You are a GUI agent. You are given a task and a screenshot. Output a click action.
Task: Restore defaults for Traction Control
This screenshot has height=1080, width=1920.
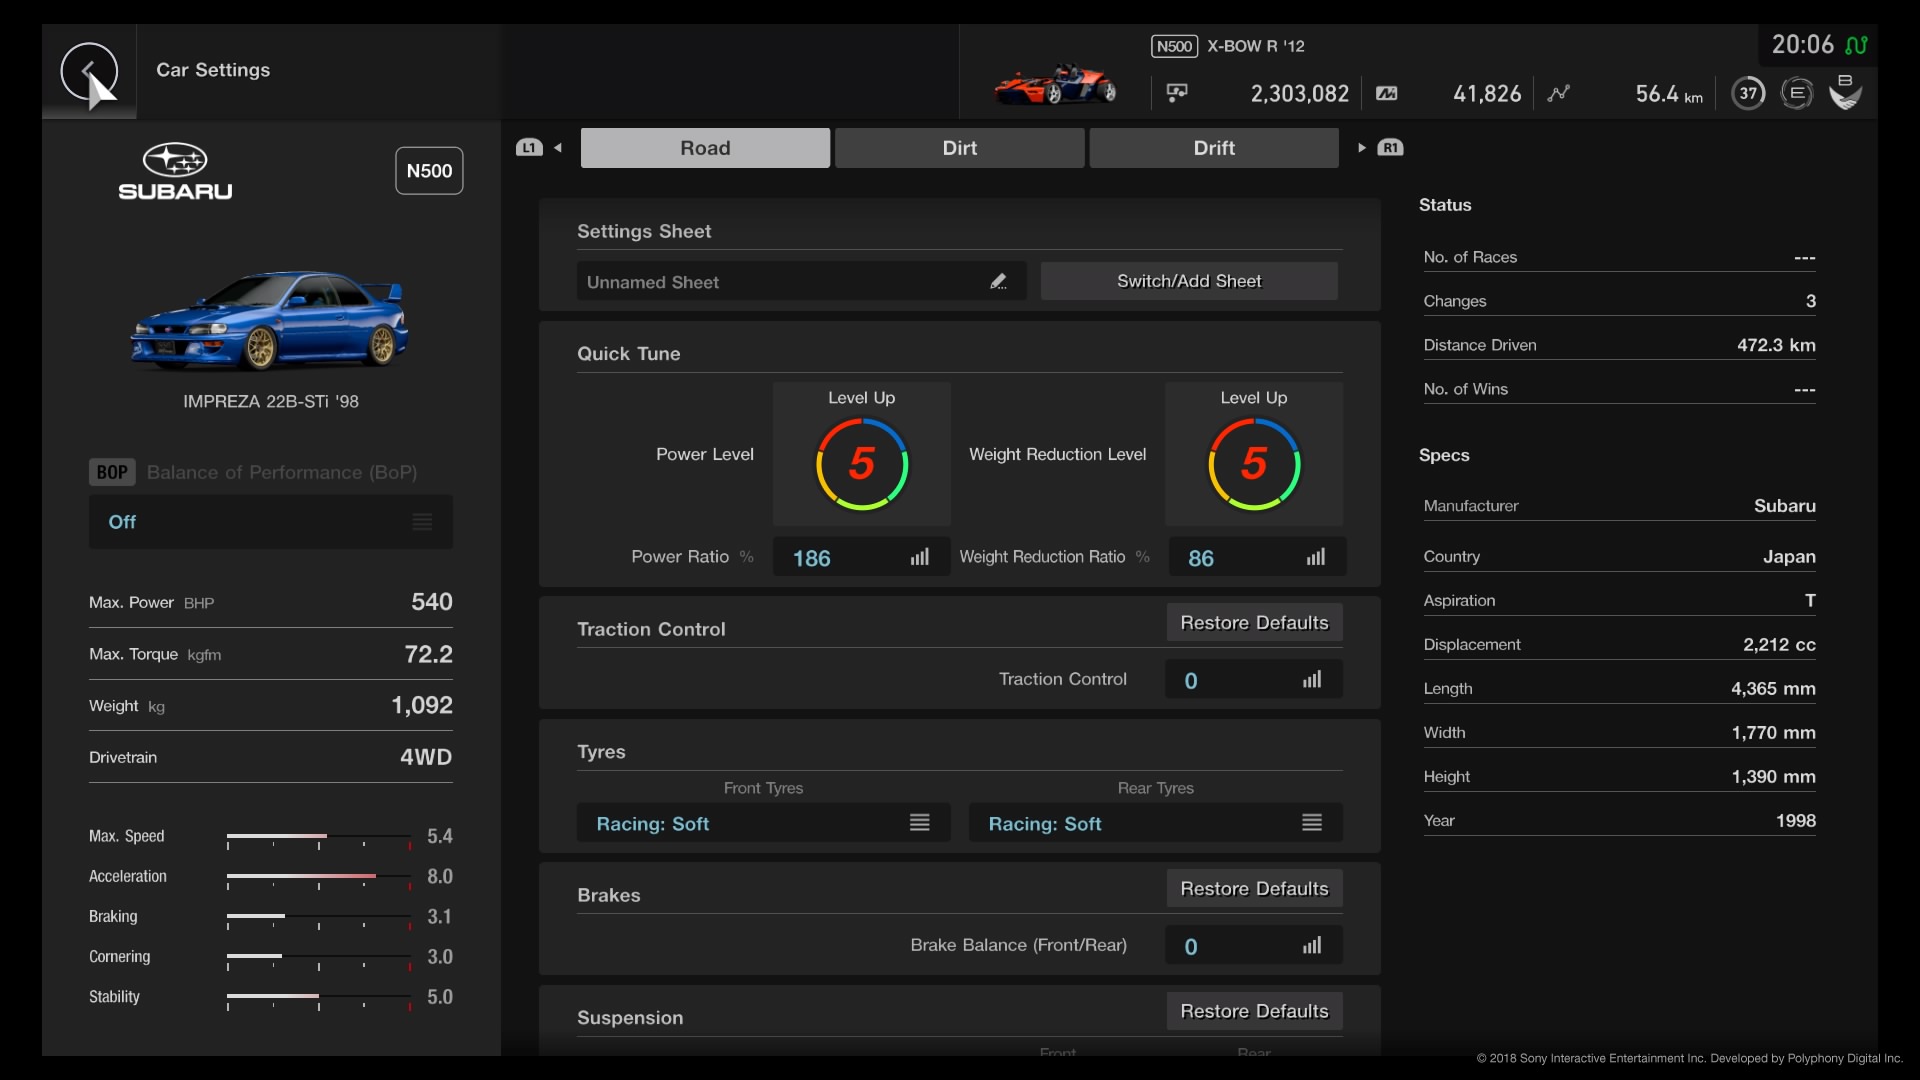pos(1254,622)
